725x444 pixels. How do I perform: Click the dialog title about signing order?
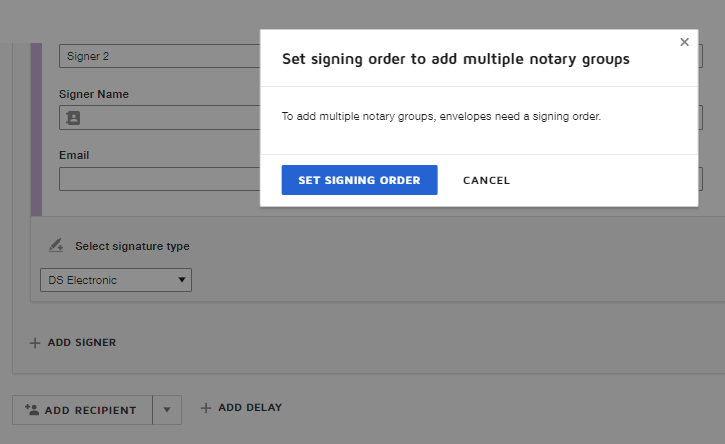455,59
